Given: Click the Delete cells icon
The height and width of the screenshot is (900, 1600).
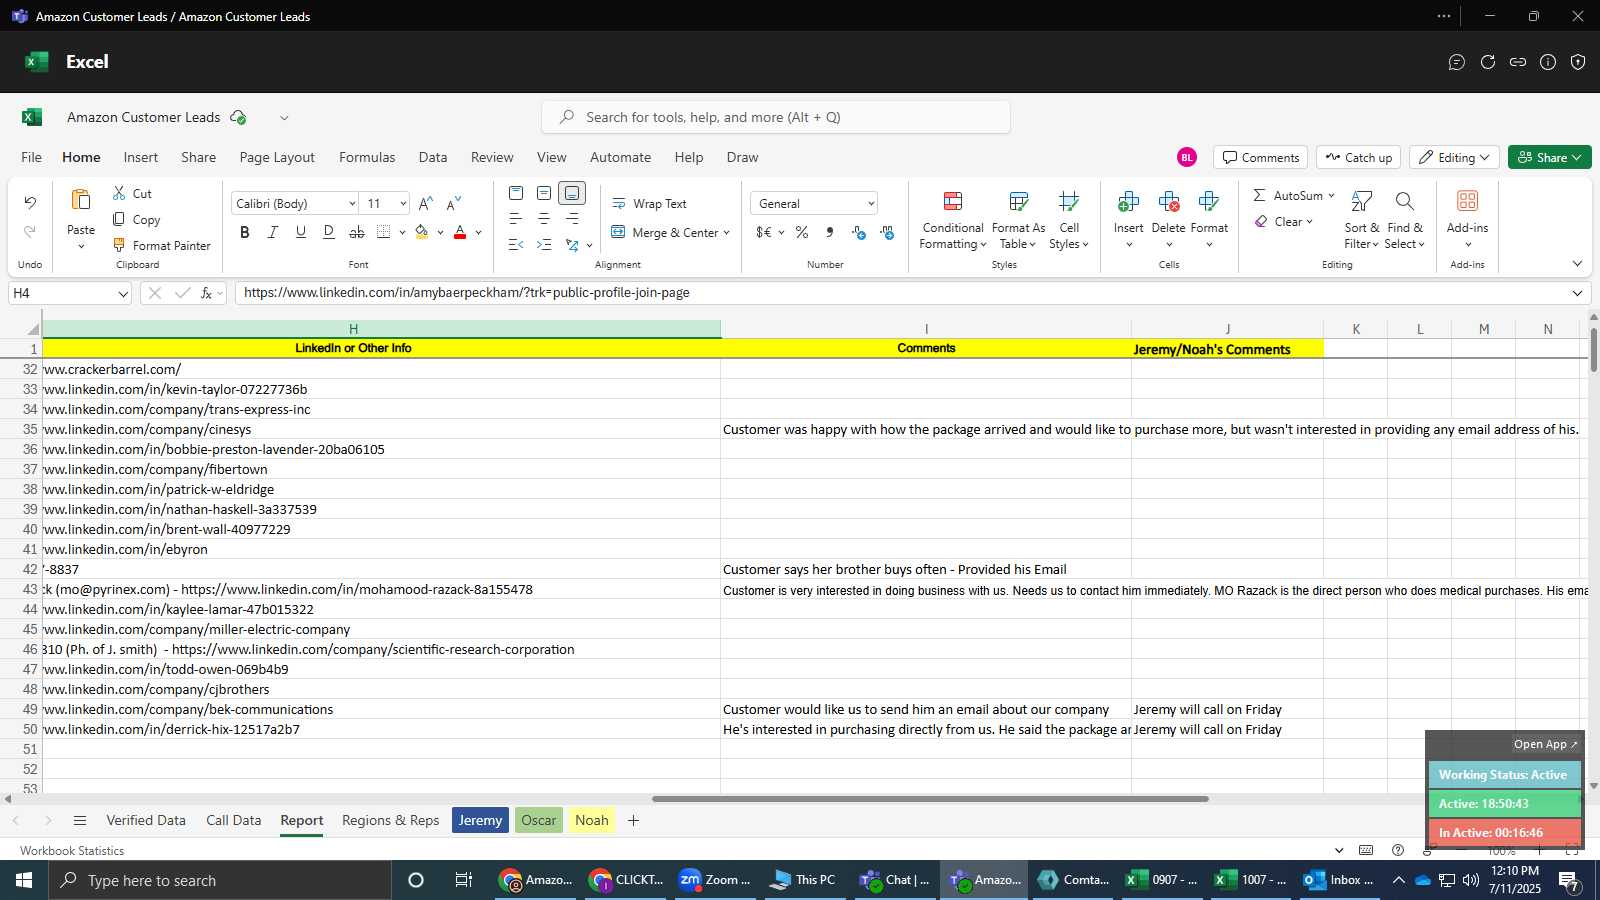Looking at the screenshot, I should (1169, 202).
